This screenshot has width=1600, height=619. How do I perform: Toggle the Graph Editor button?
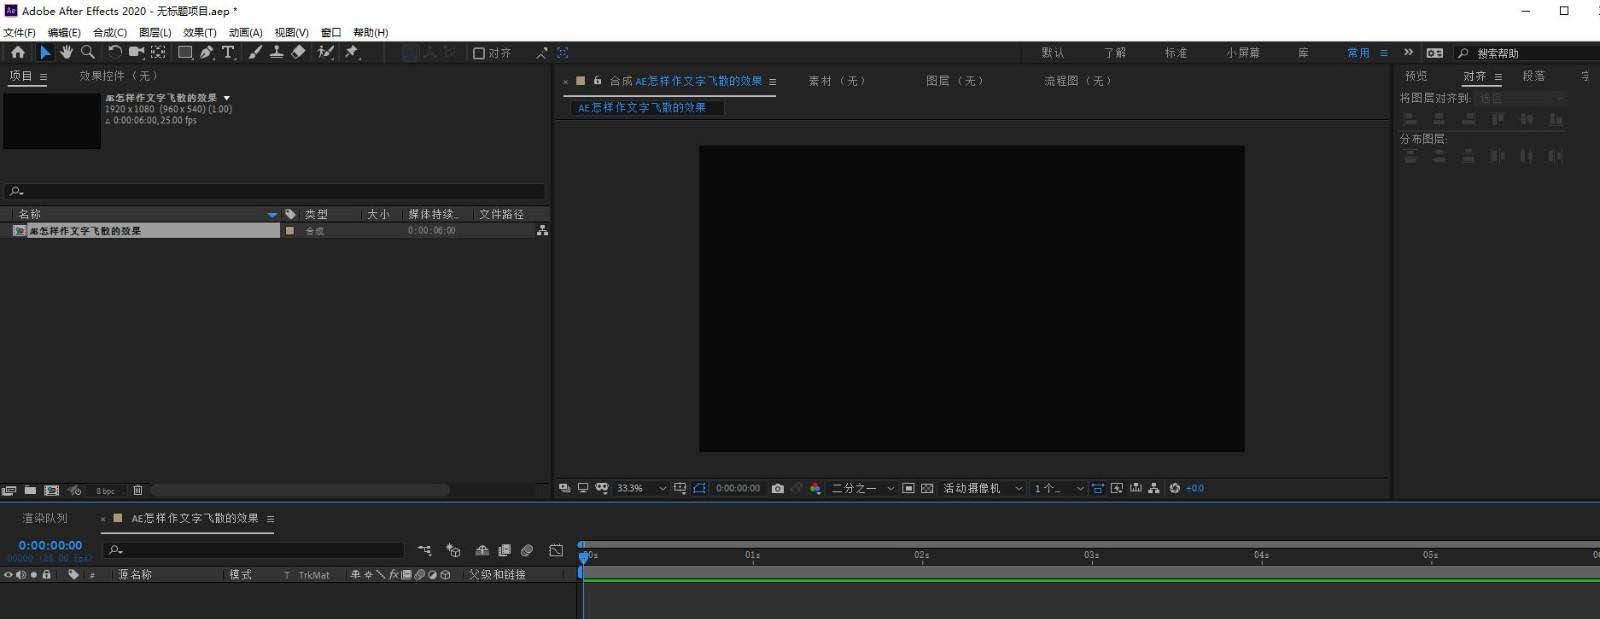tap(557, 550)
